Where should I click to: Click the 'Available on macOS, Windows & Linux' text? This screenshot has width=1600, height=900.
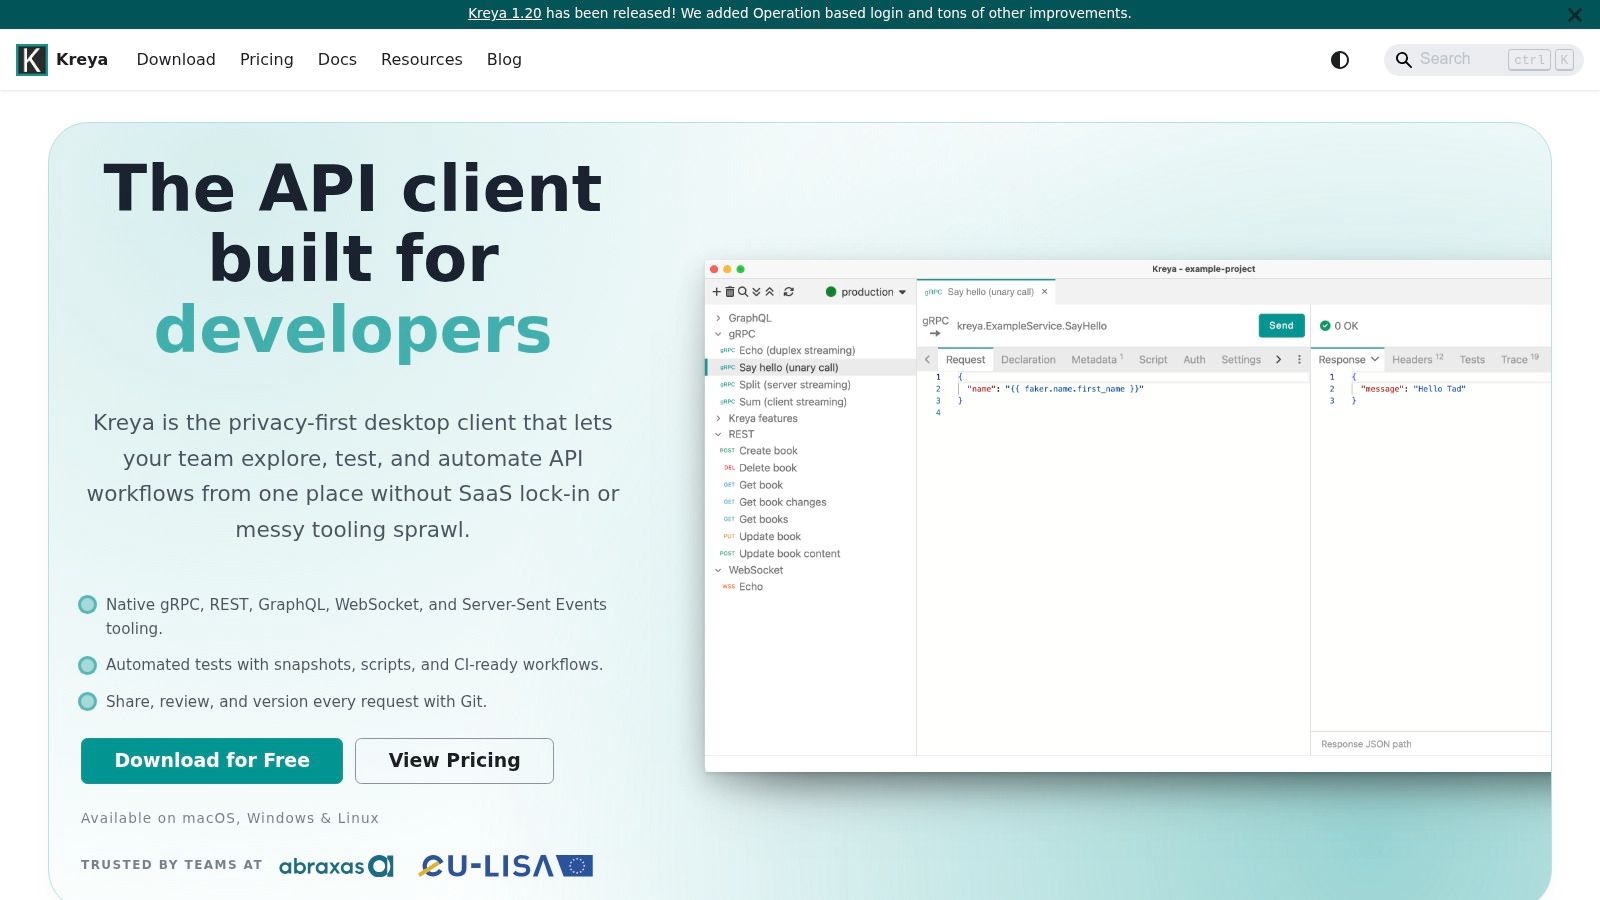tap(230, 818)
